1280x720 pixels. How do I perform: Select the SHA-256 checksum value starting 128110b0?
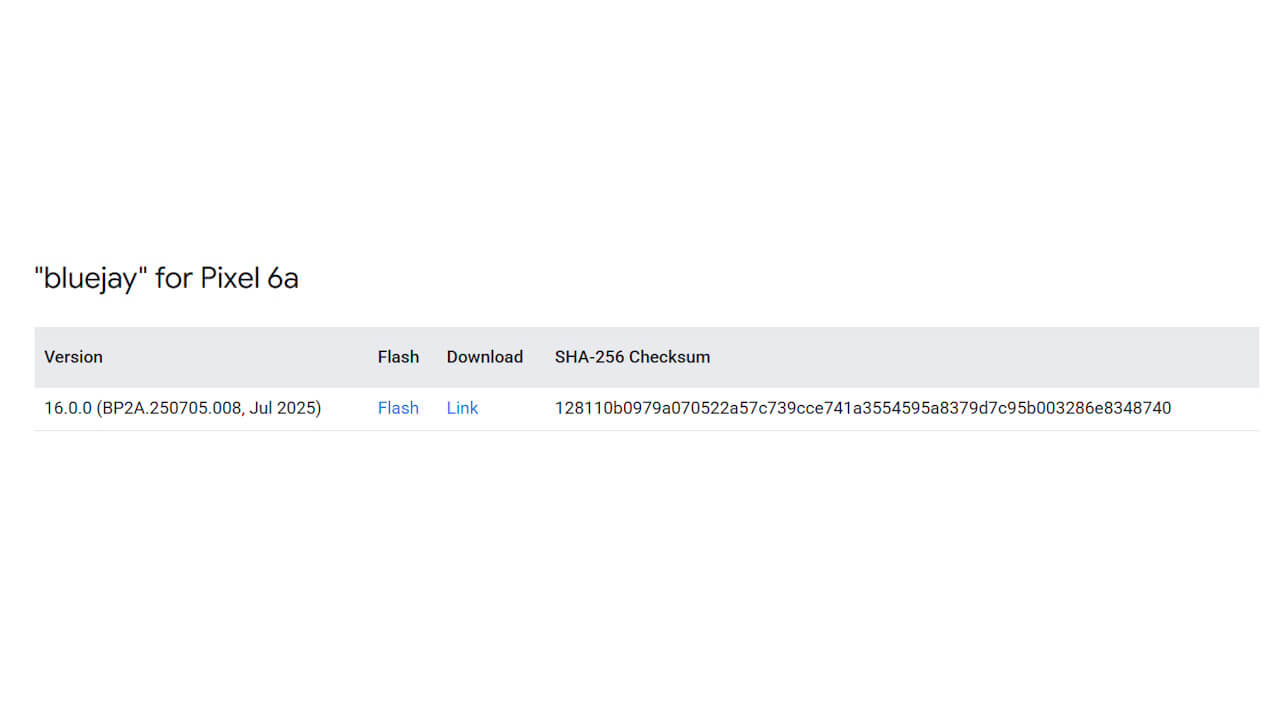[x=863, y=408]
